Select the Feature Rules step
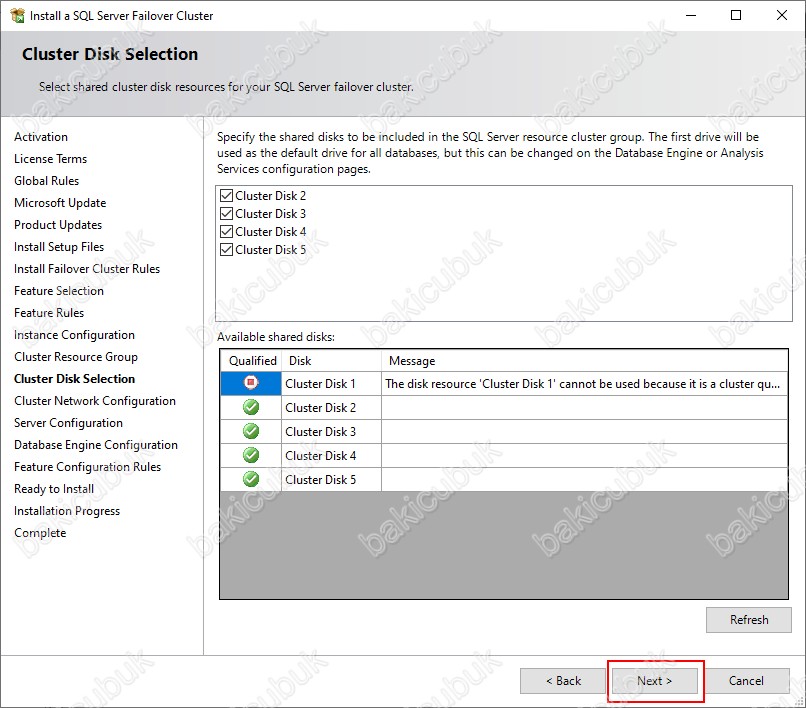The width and height of the screenshot is (806, 708). click(x=49, y=313)
